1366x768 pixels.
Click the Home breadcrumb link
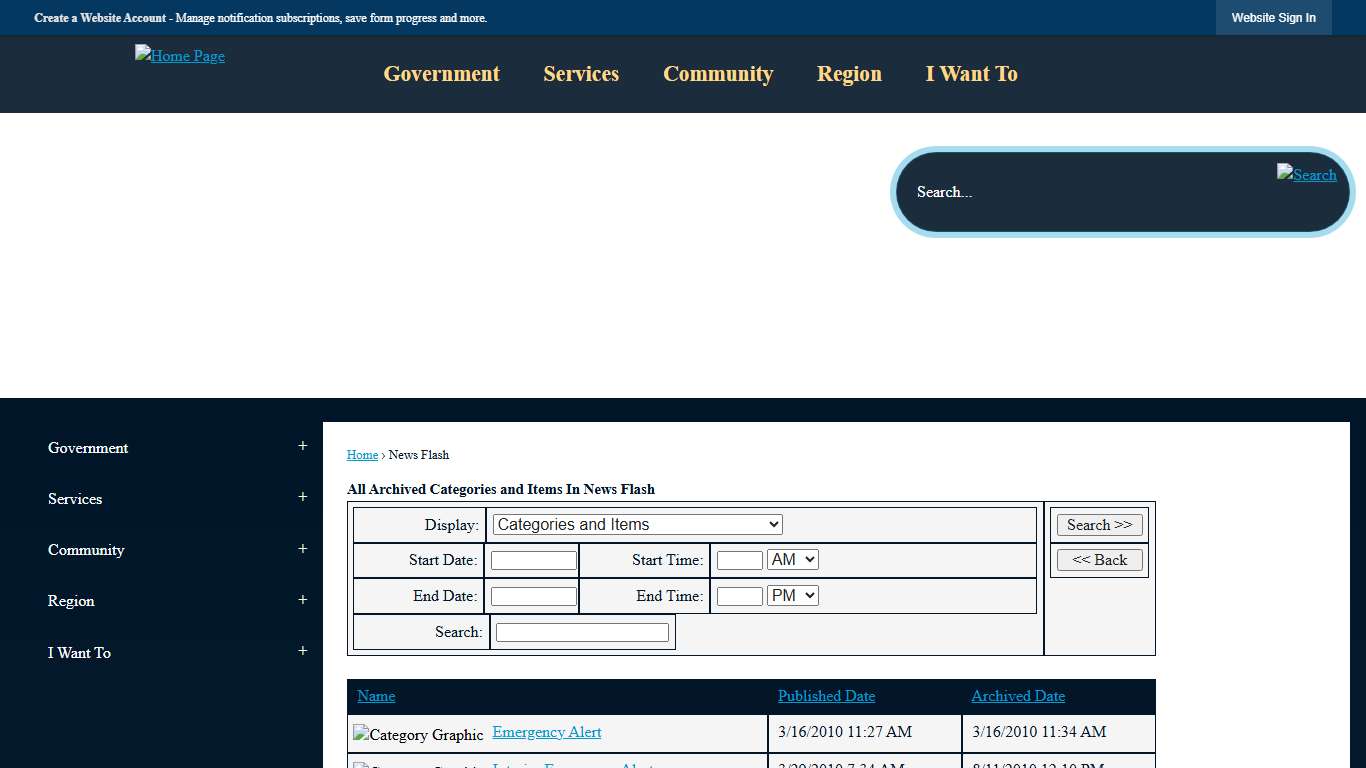tap(362, 455)
